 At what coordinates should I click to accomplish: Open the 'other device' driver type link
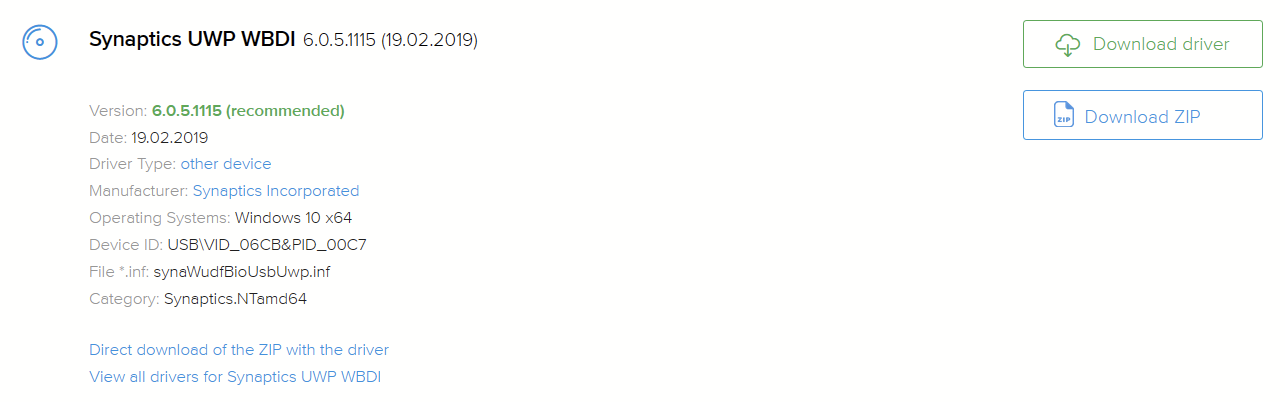click(226, 164)
